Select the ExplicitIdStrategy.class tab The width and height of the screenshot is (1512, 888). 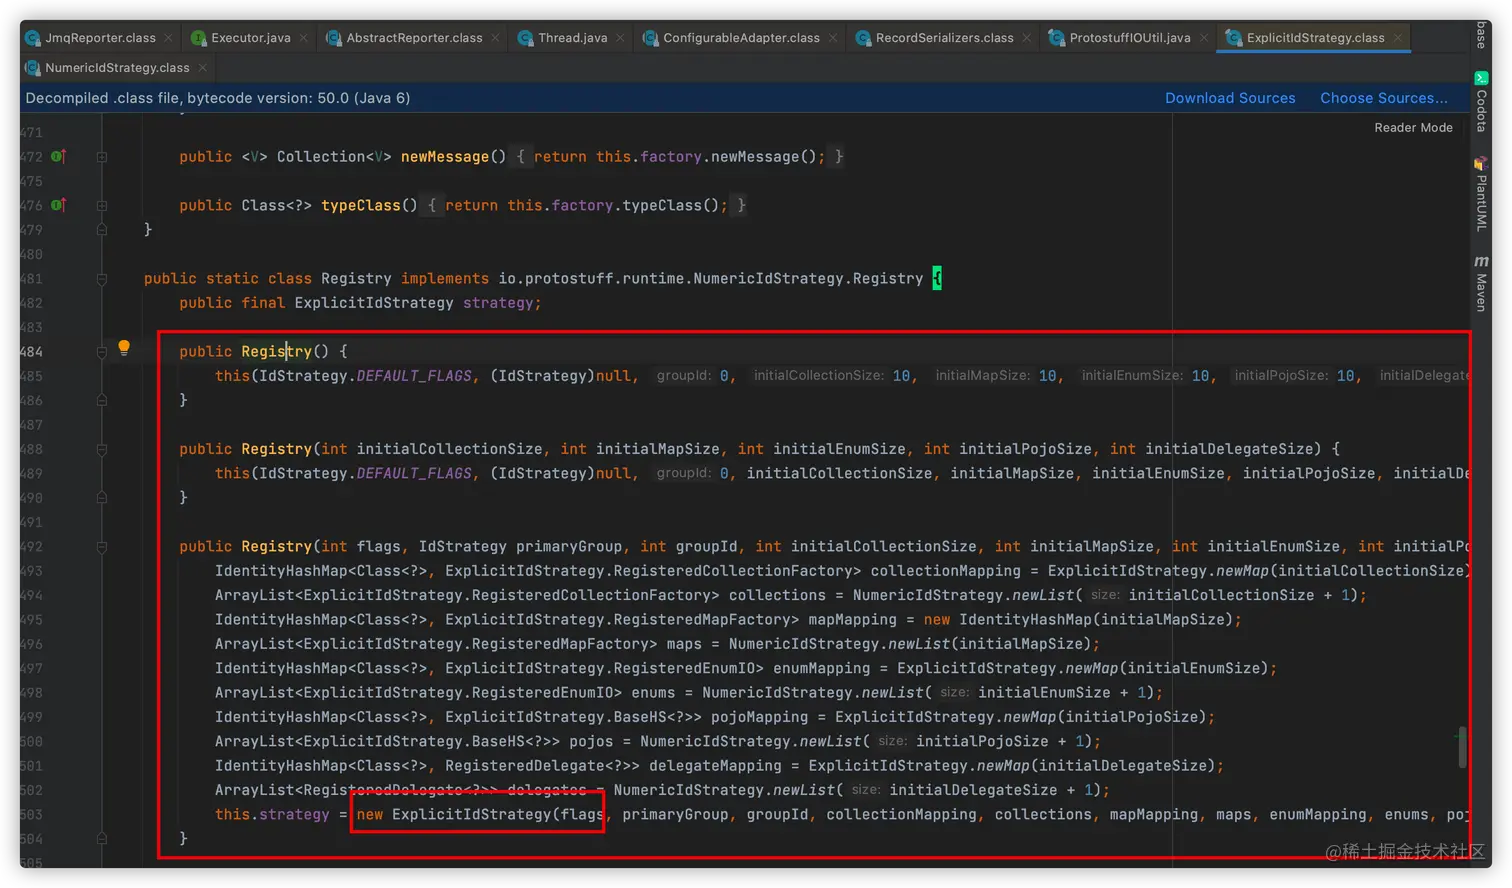1315,38
